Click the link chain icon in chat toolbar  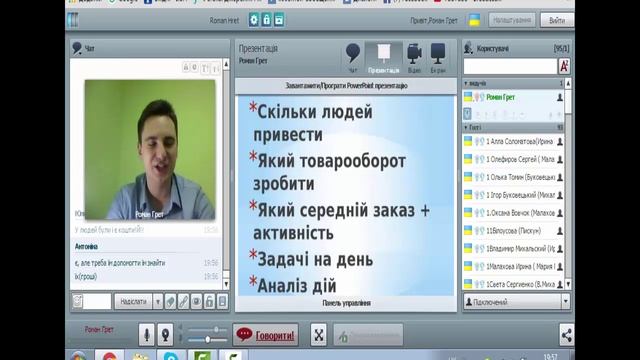tap(184, 302)
